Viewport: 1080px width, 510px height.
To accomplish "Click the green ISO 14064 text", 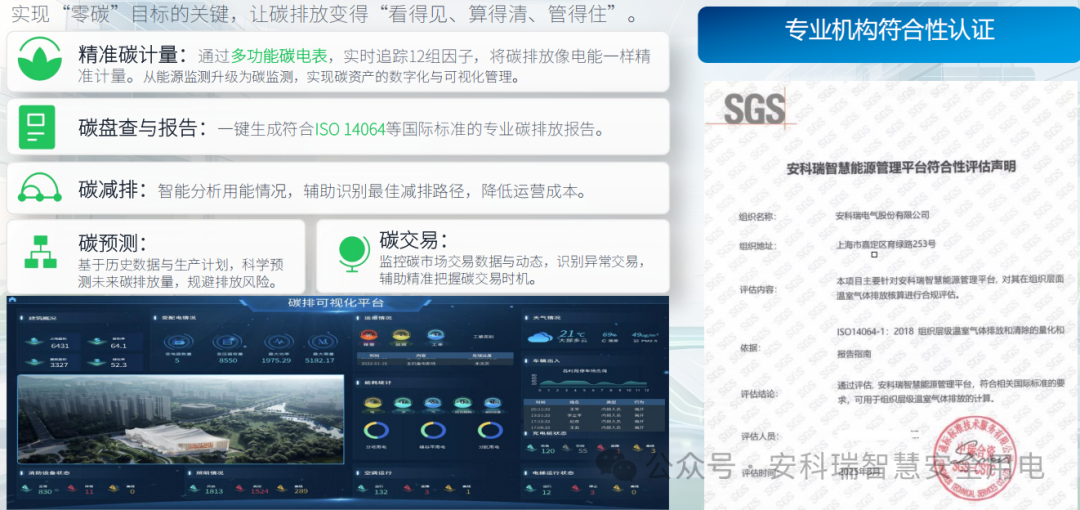I will point(350,128).
